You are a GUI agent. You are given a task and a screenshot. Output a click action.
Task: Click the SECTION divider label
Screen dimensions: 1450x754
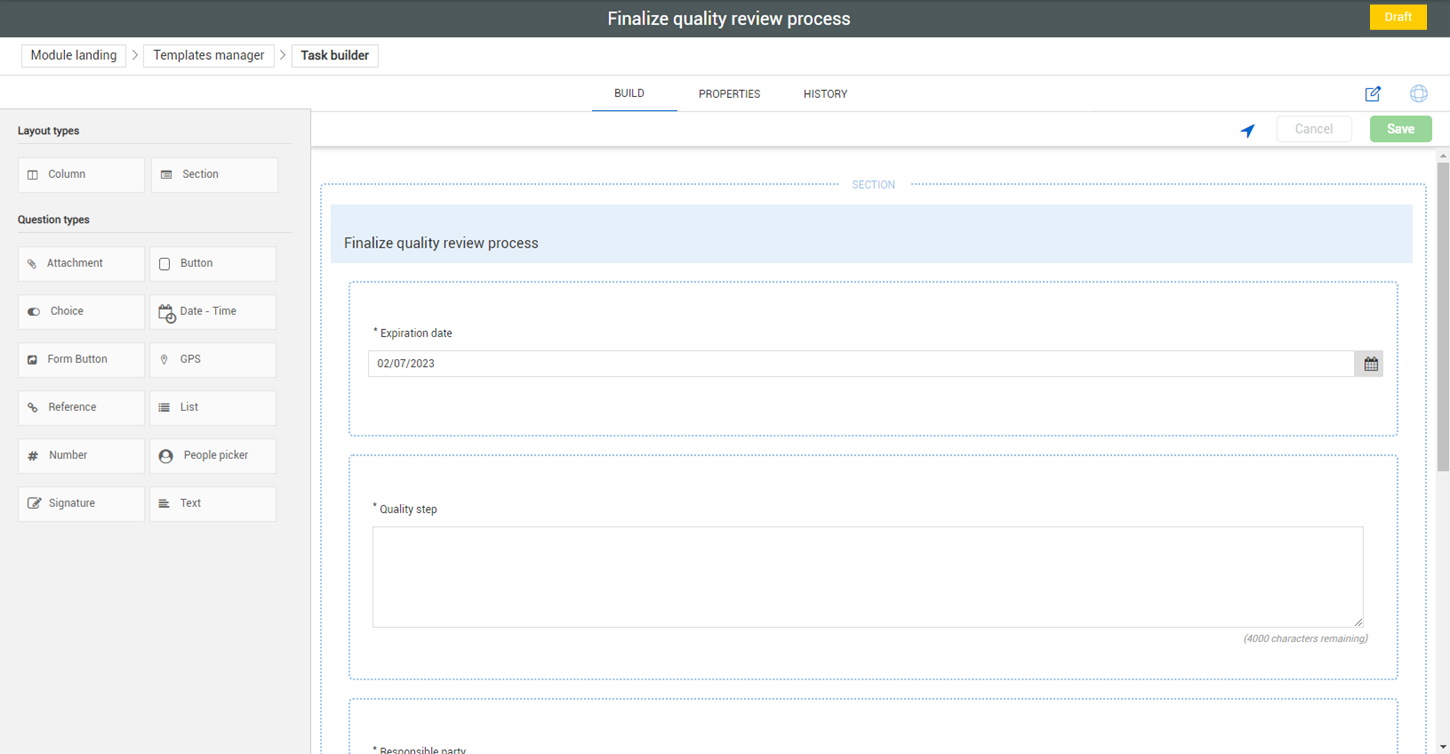(873, 185)
